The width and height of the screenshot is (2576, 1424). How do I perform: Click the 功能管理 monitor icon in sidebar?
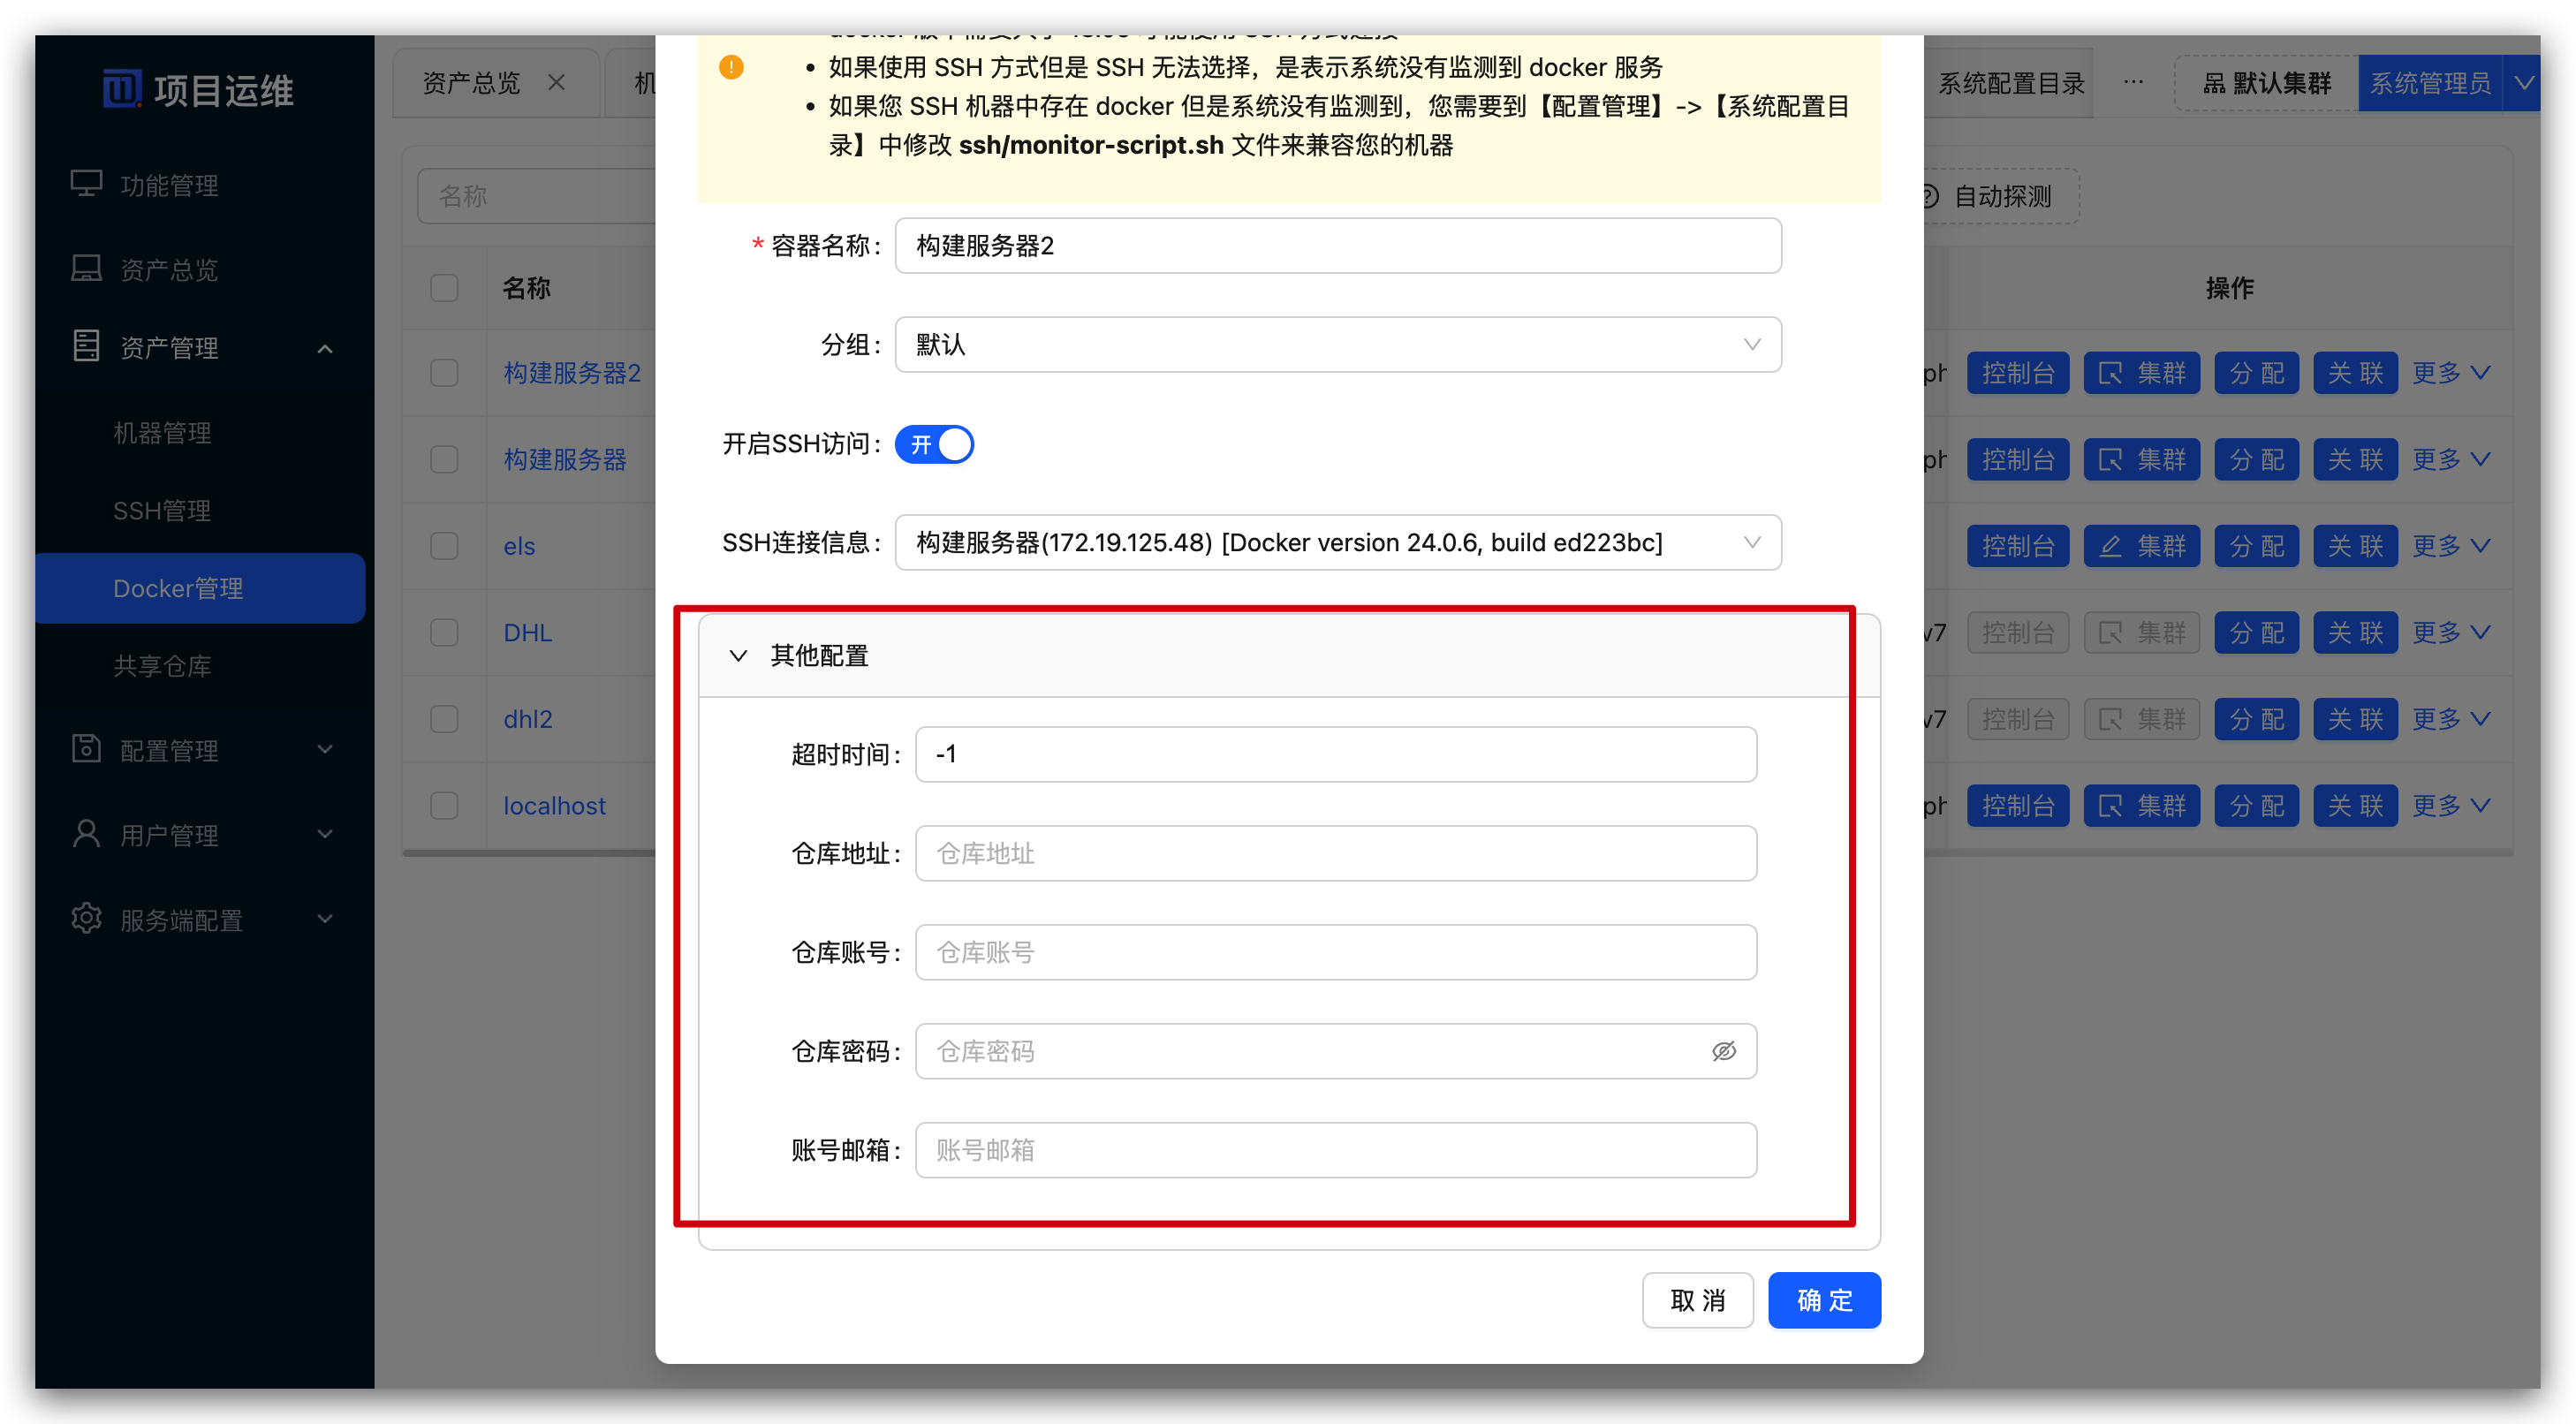tap(86, 183)
